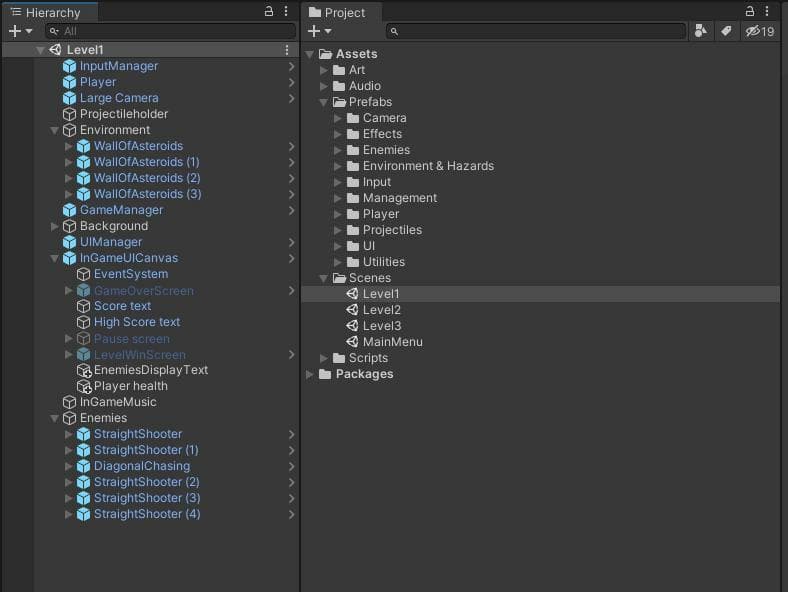This screenshot has width=788, height=592.
Task: Select the GameOverScreen object
Action: [144, 290]
